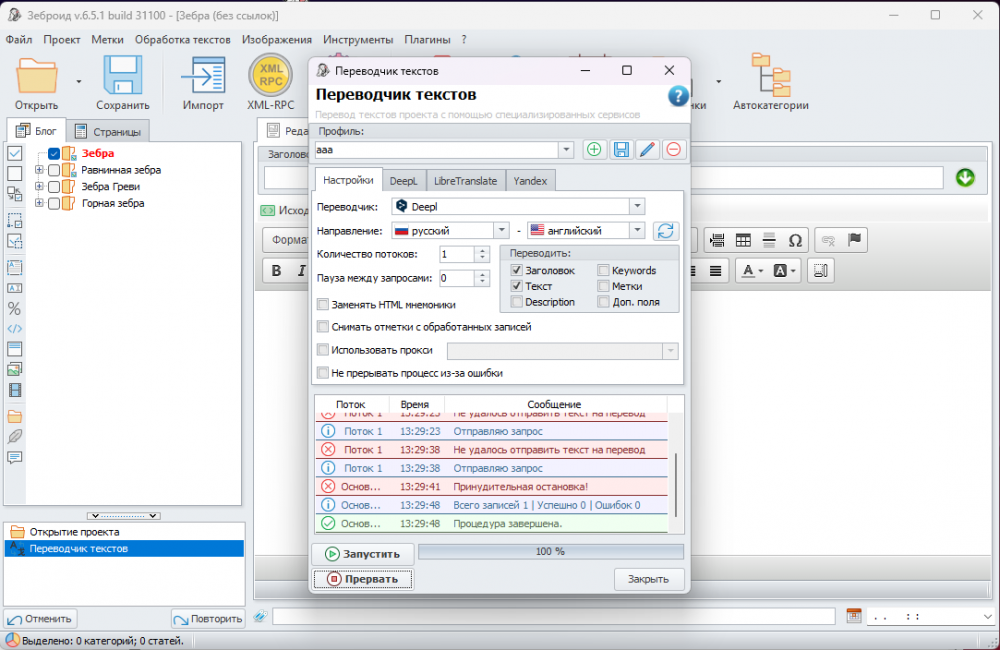The height and width of the screenshot is (650, 1000).
Task: Open the target language 'английский' dropdown
Action: [x=637, y=230]
